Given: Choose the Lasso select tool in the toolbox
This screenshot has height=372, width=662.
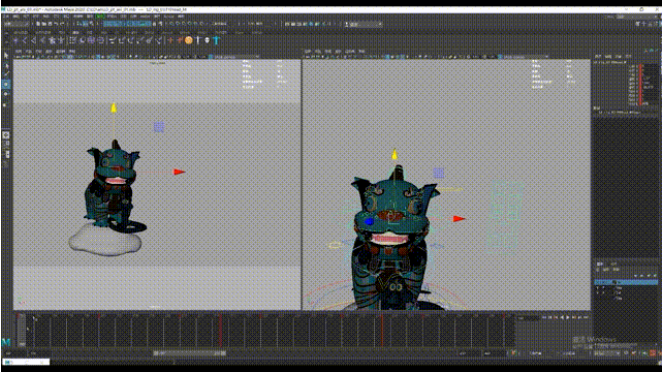Looking at the screenshot, I should 6,65.
